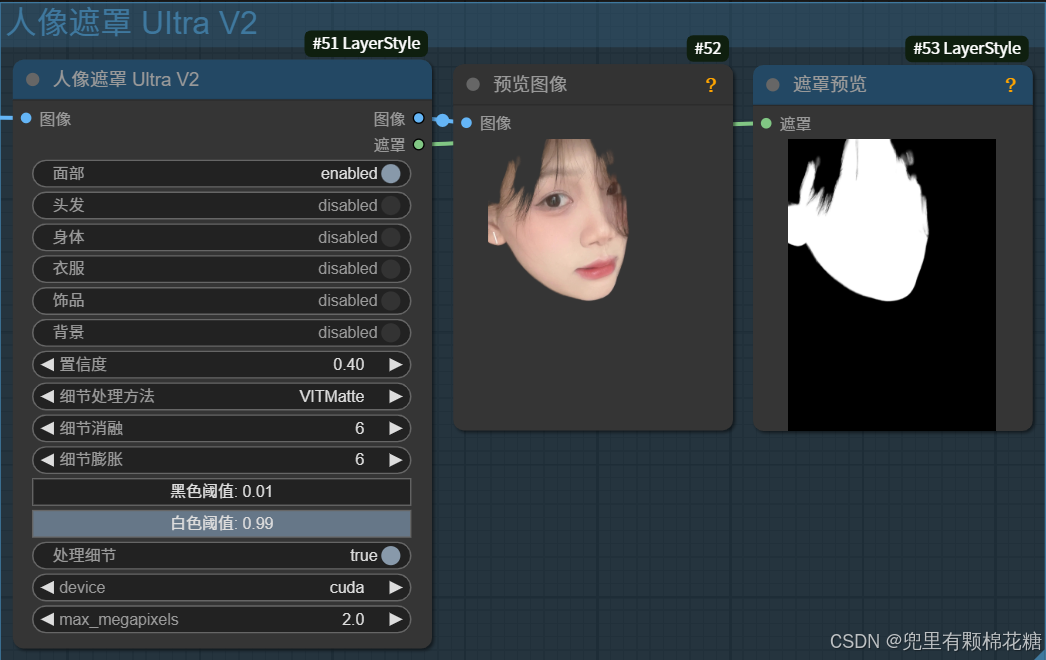The width and height of the screenshot is (1046, 660).
Task: Enable the 衣服 (clothes) toggle
Action: (390, 269)
